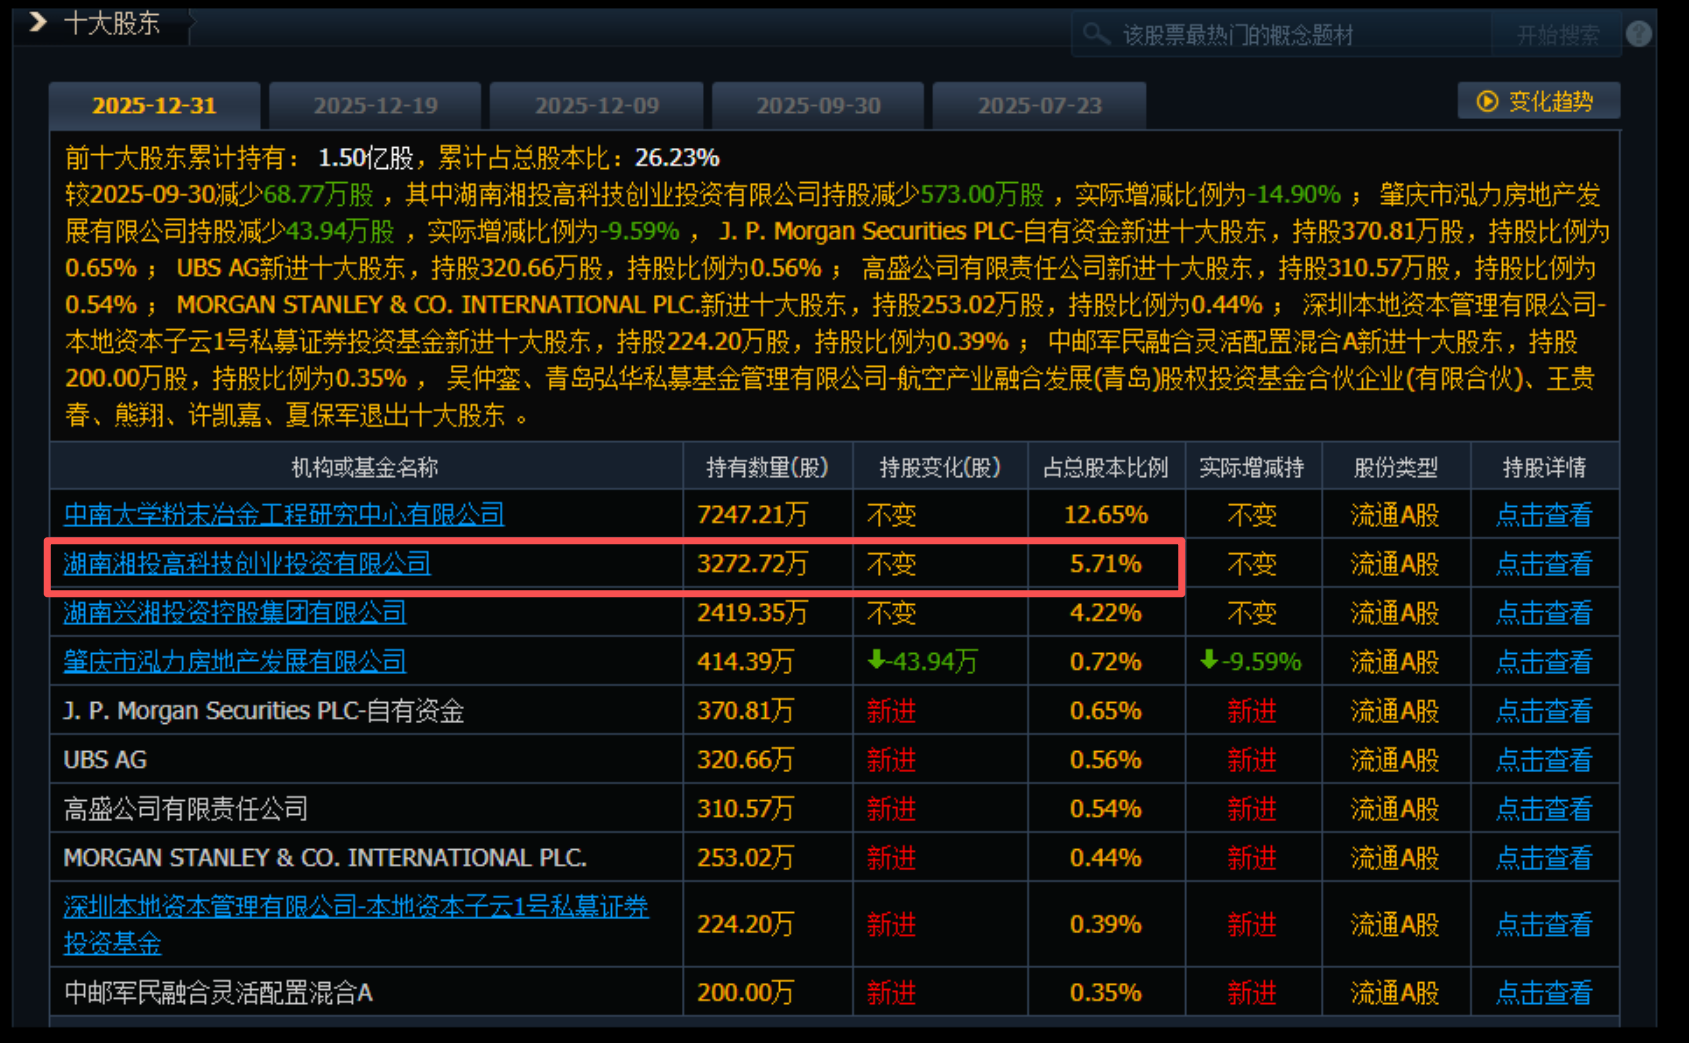Switch to the 2025-12-09 tab
This screenshot has width=1689, height=1043.
click(x=597, y=106)
